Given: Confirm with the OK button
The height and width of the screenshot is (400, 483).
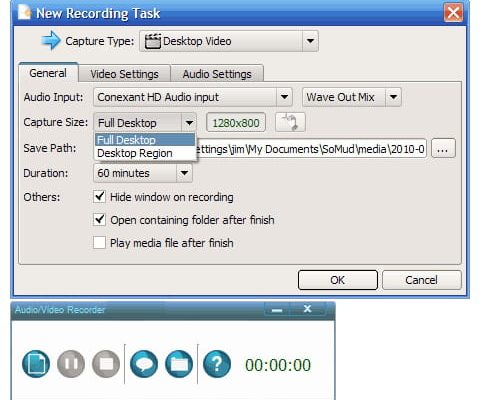Looking at the screenshot, I should click(338, 280).
